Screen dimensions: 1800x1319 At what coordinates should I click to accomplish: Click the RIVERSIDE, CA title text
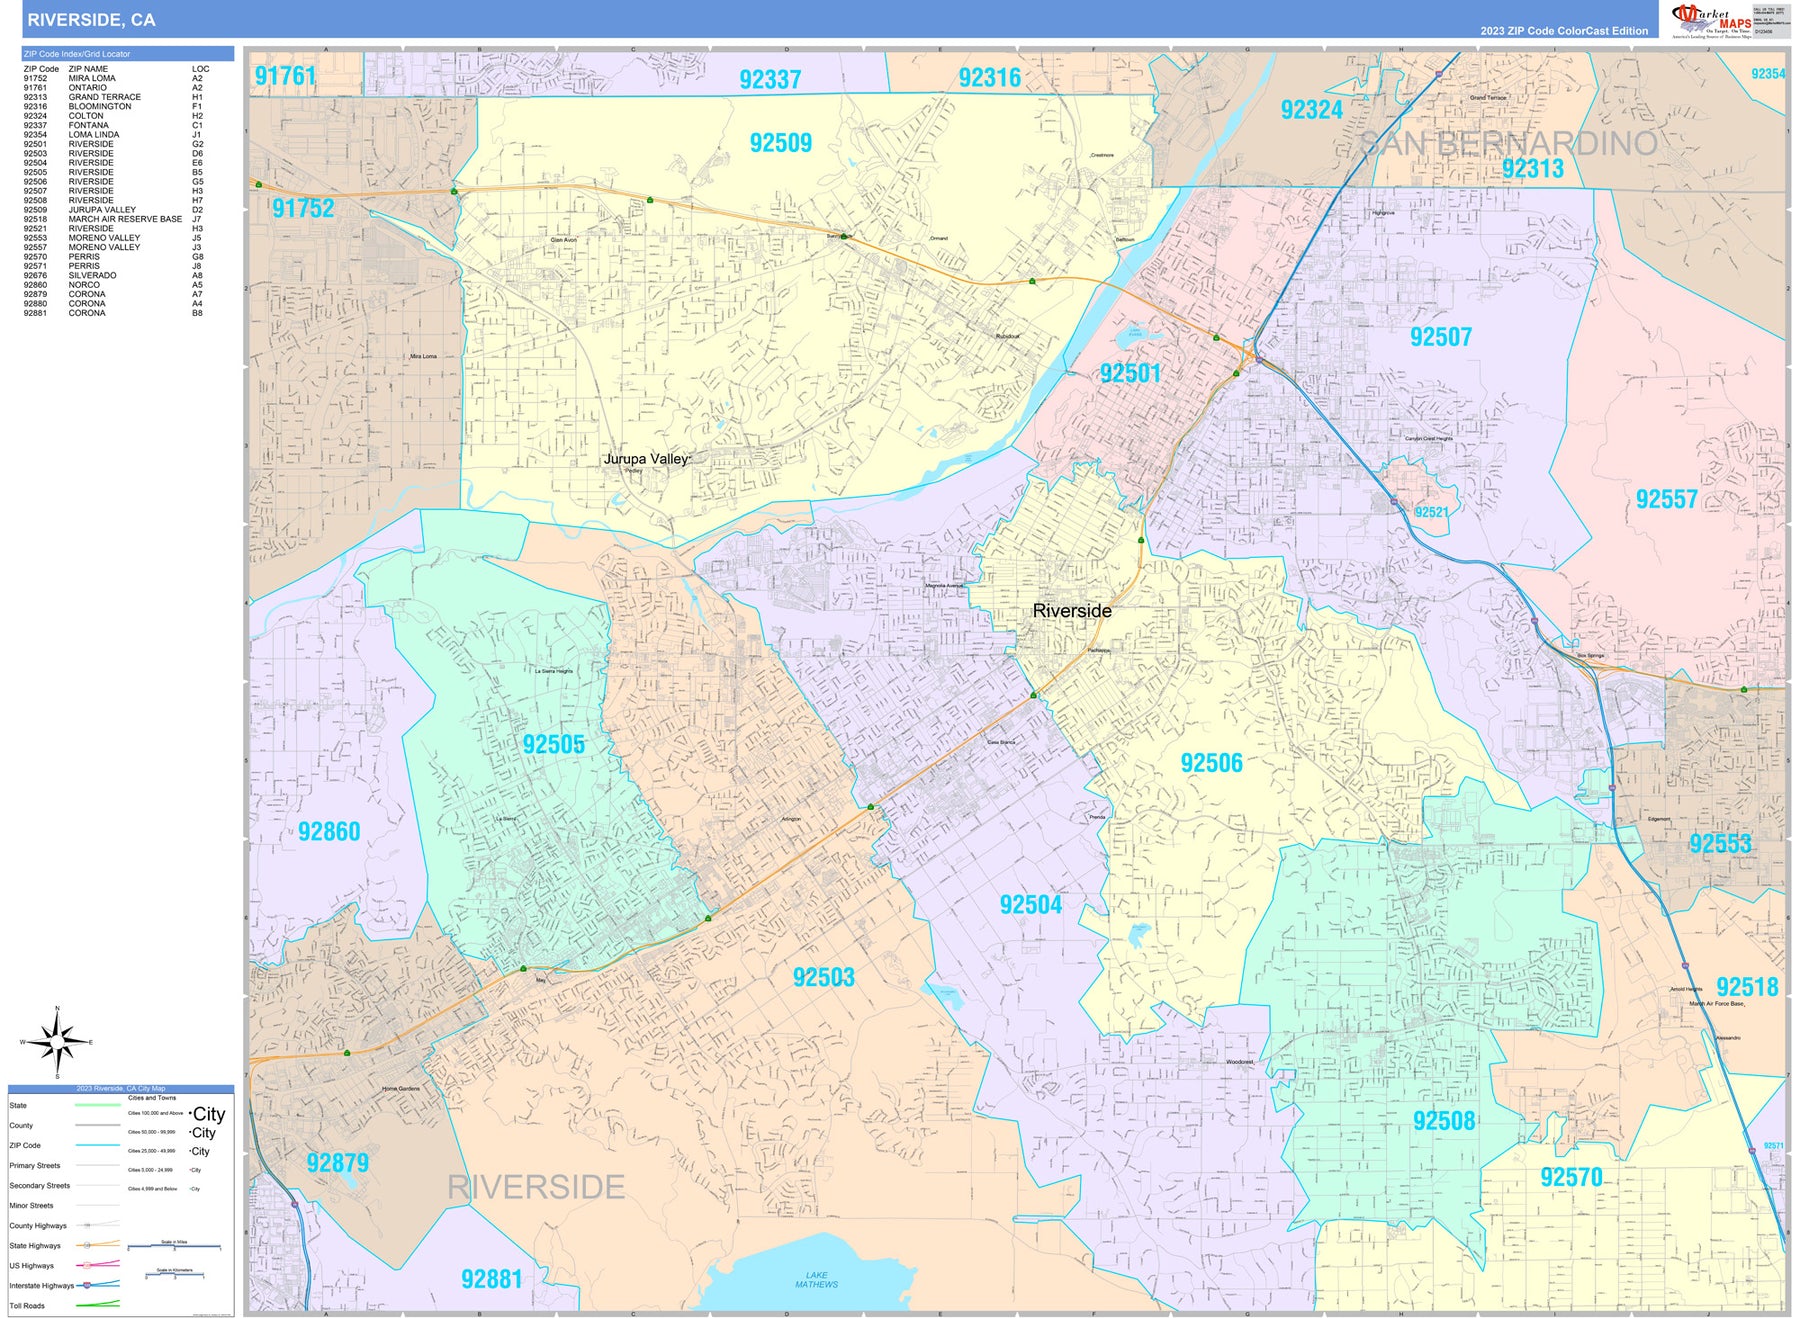(91, 20)
